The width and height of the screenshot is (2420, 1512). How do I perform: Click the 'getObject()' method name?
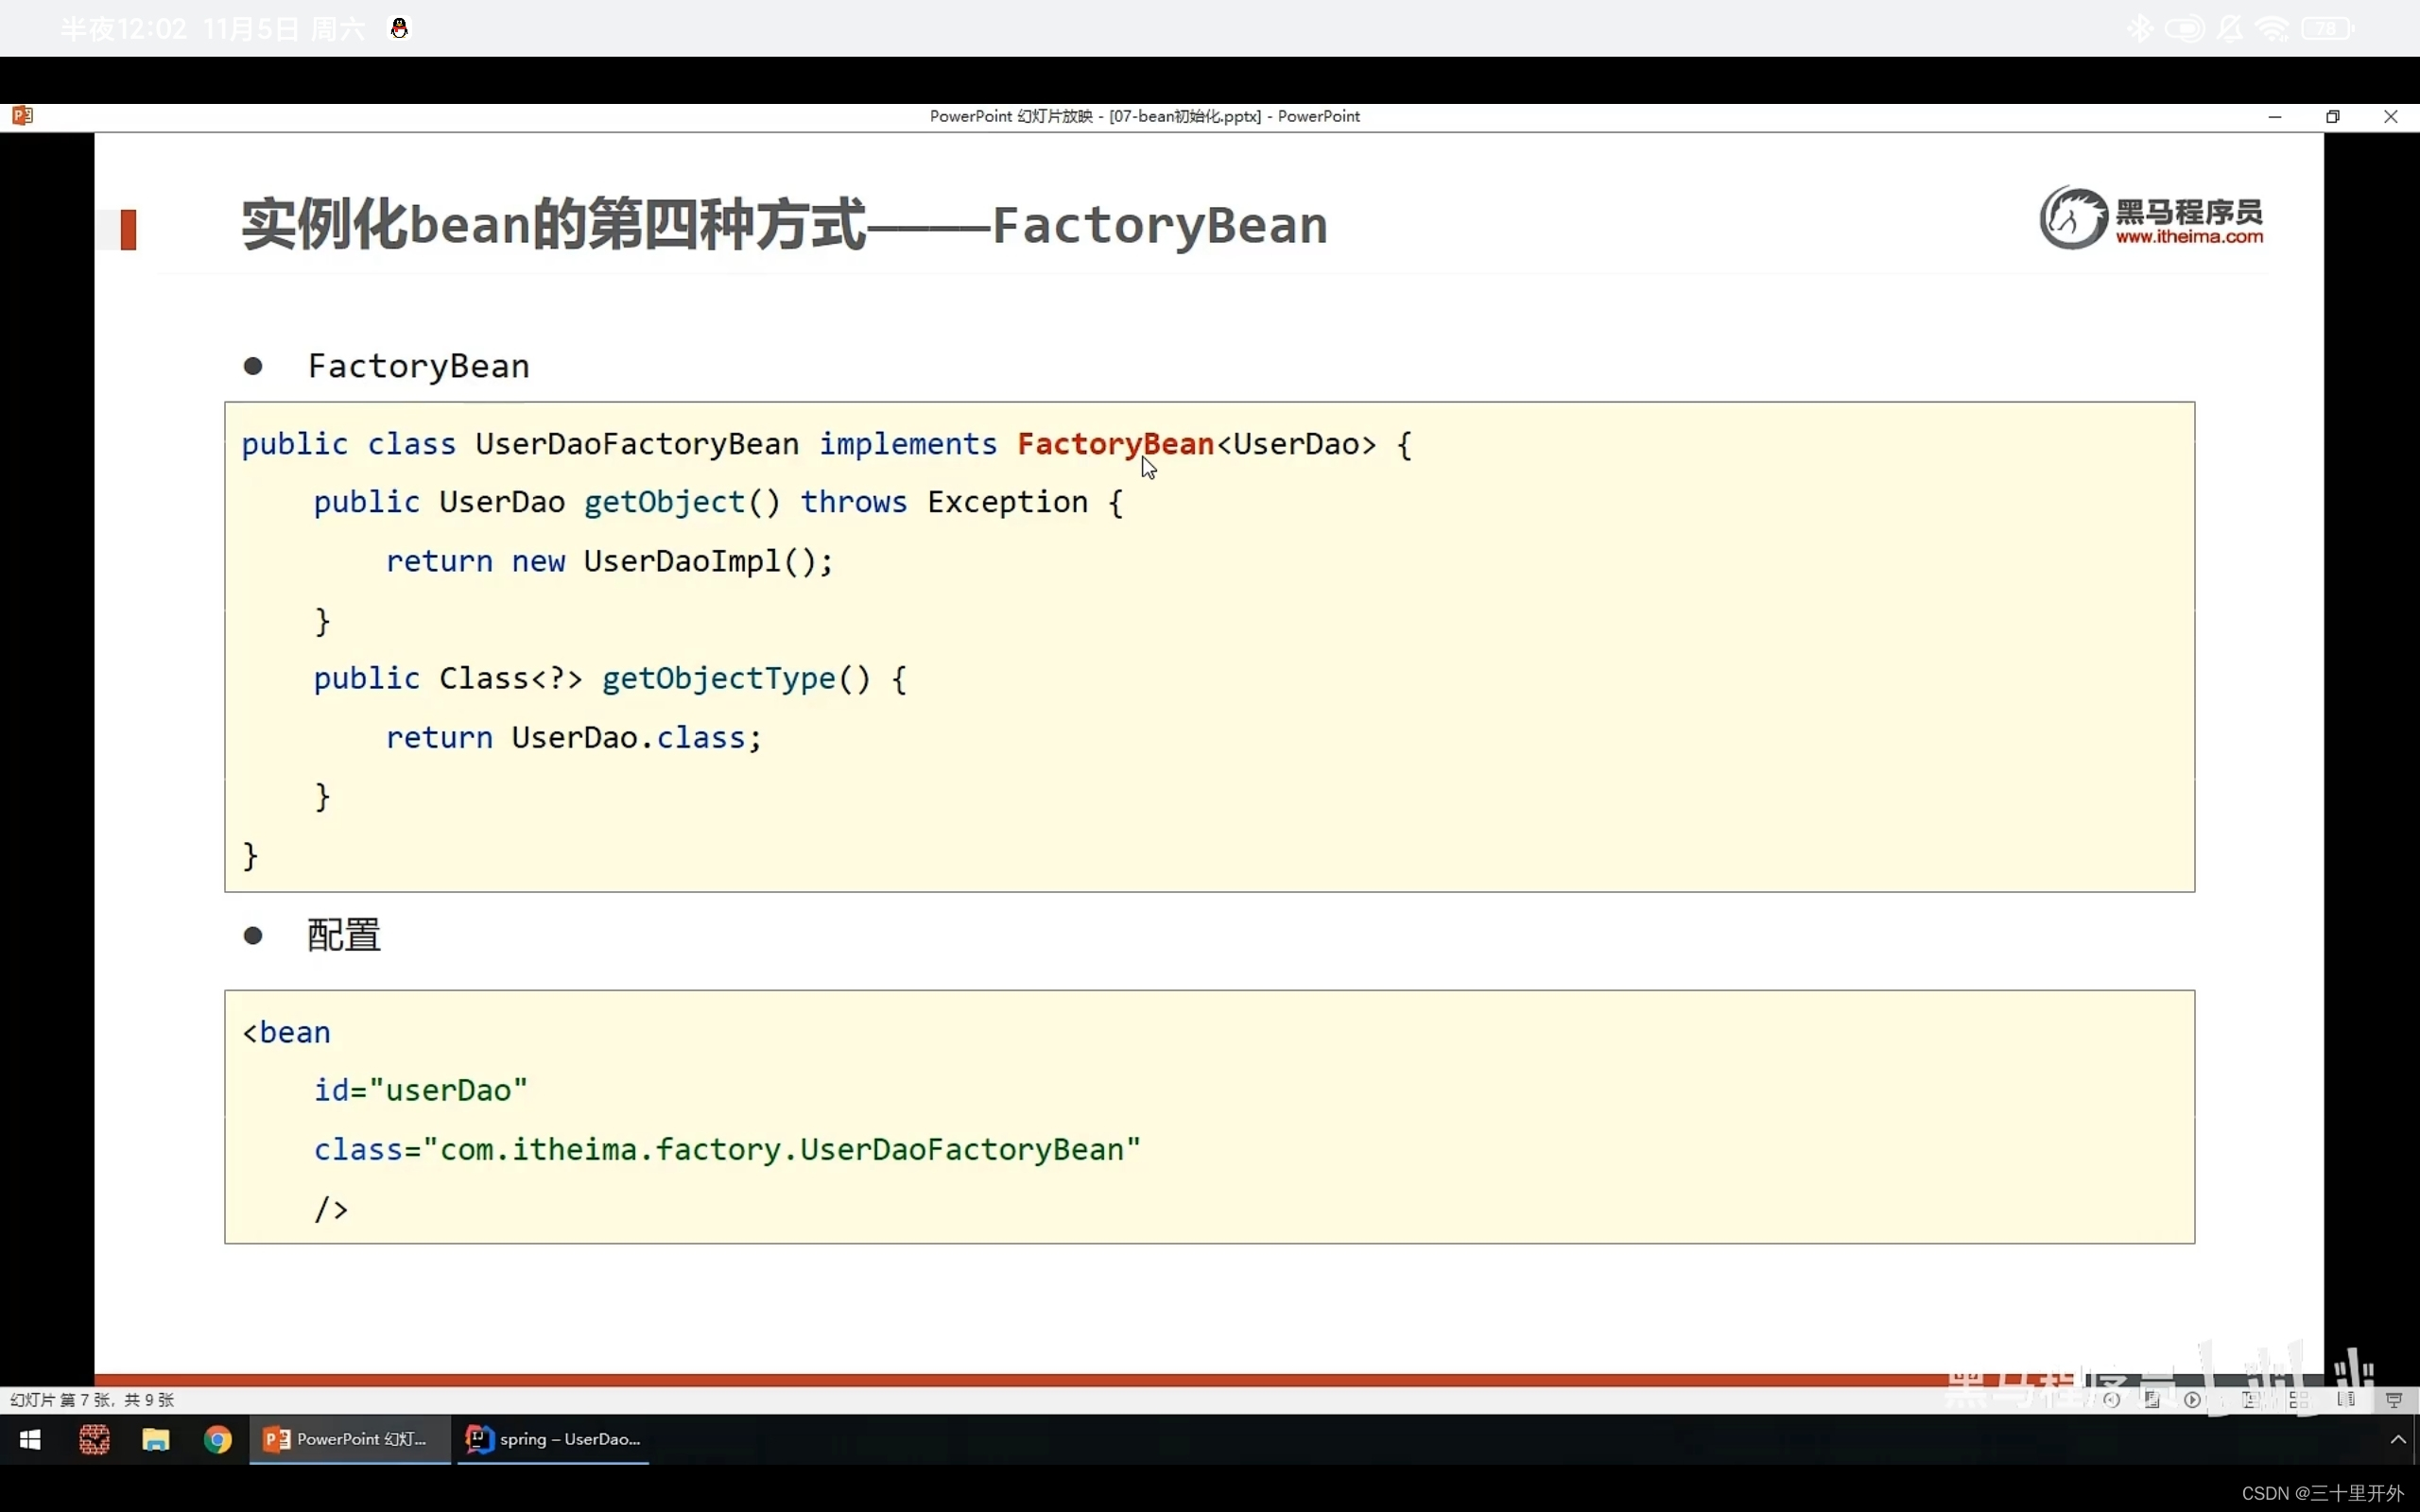coord(681,502)
